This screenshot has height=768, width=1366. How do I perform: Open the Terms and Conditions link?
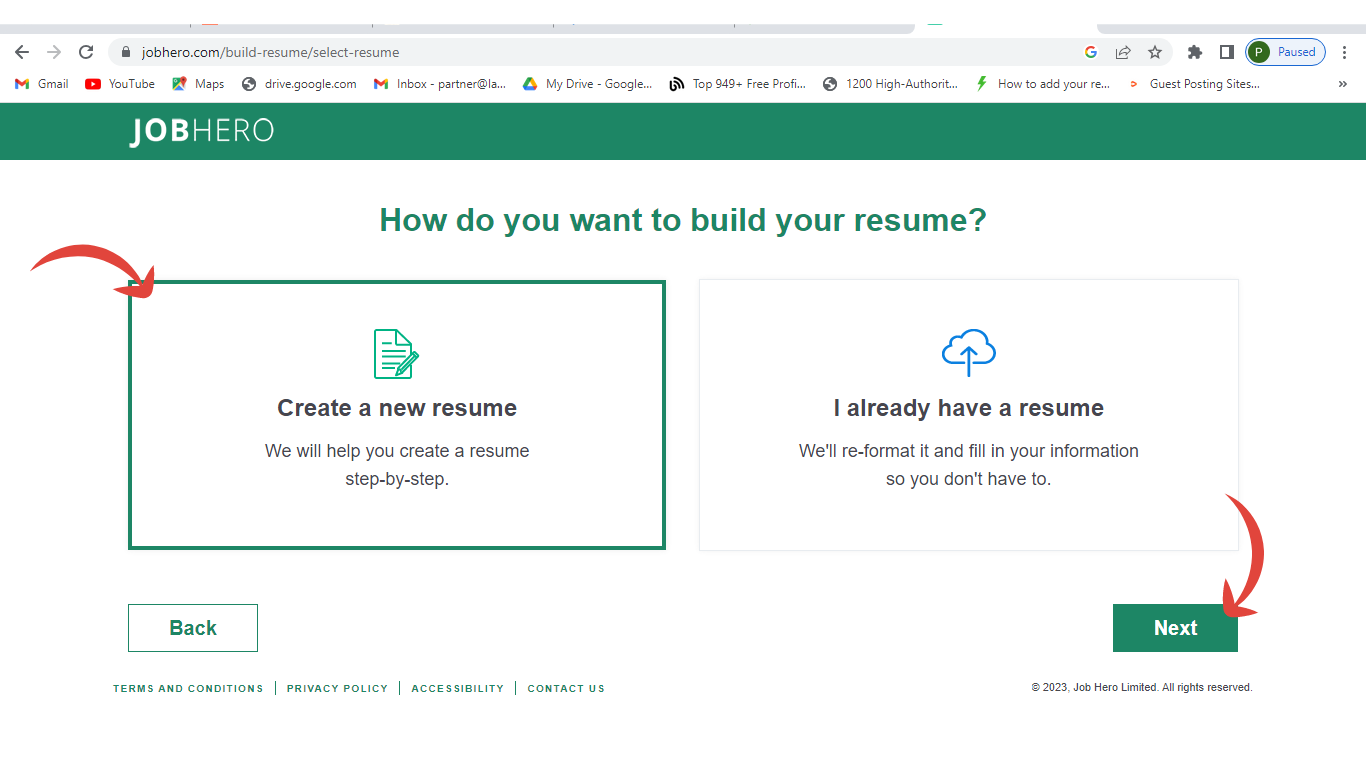(188, 688)
